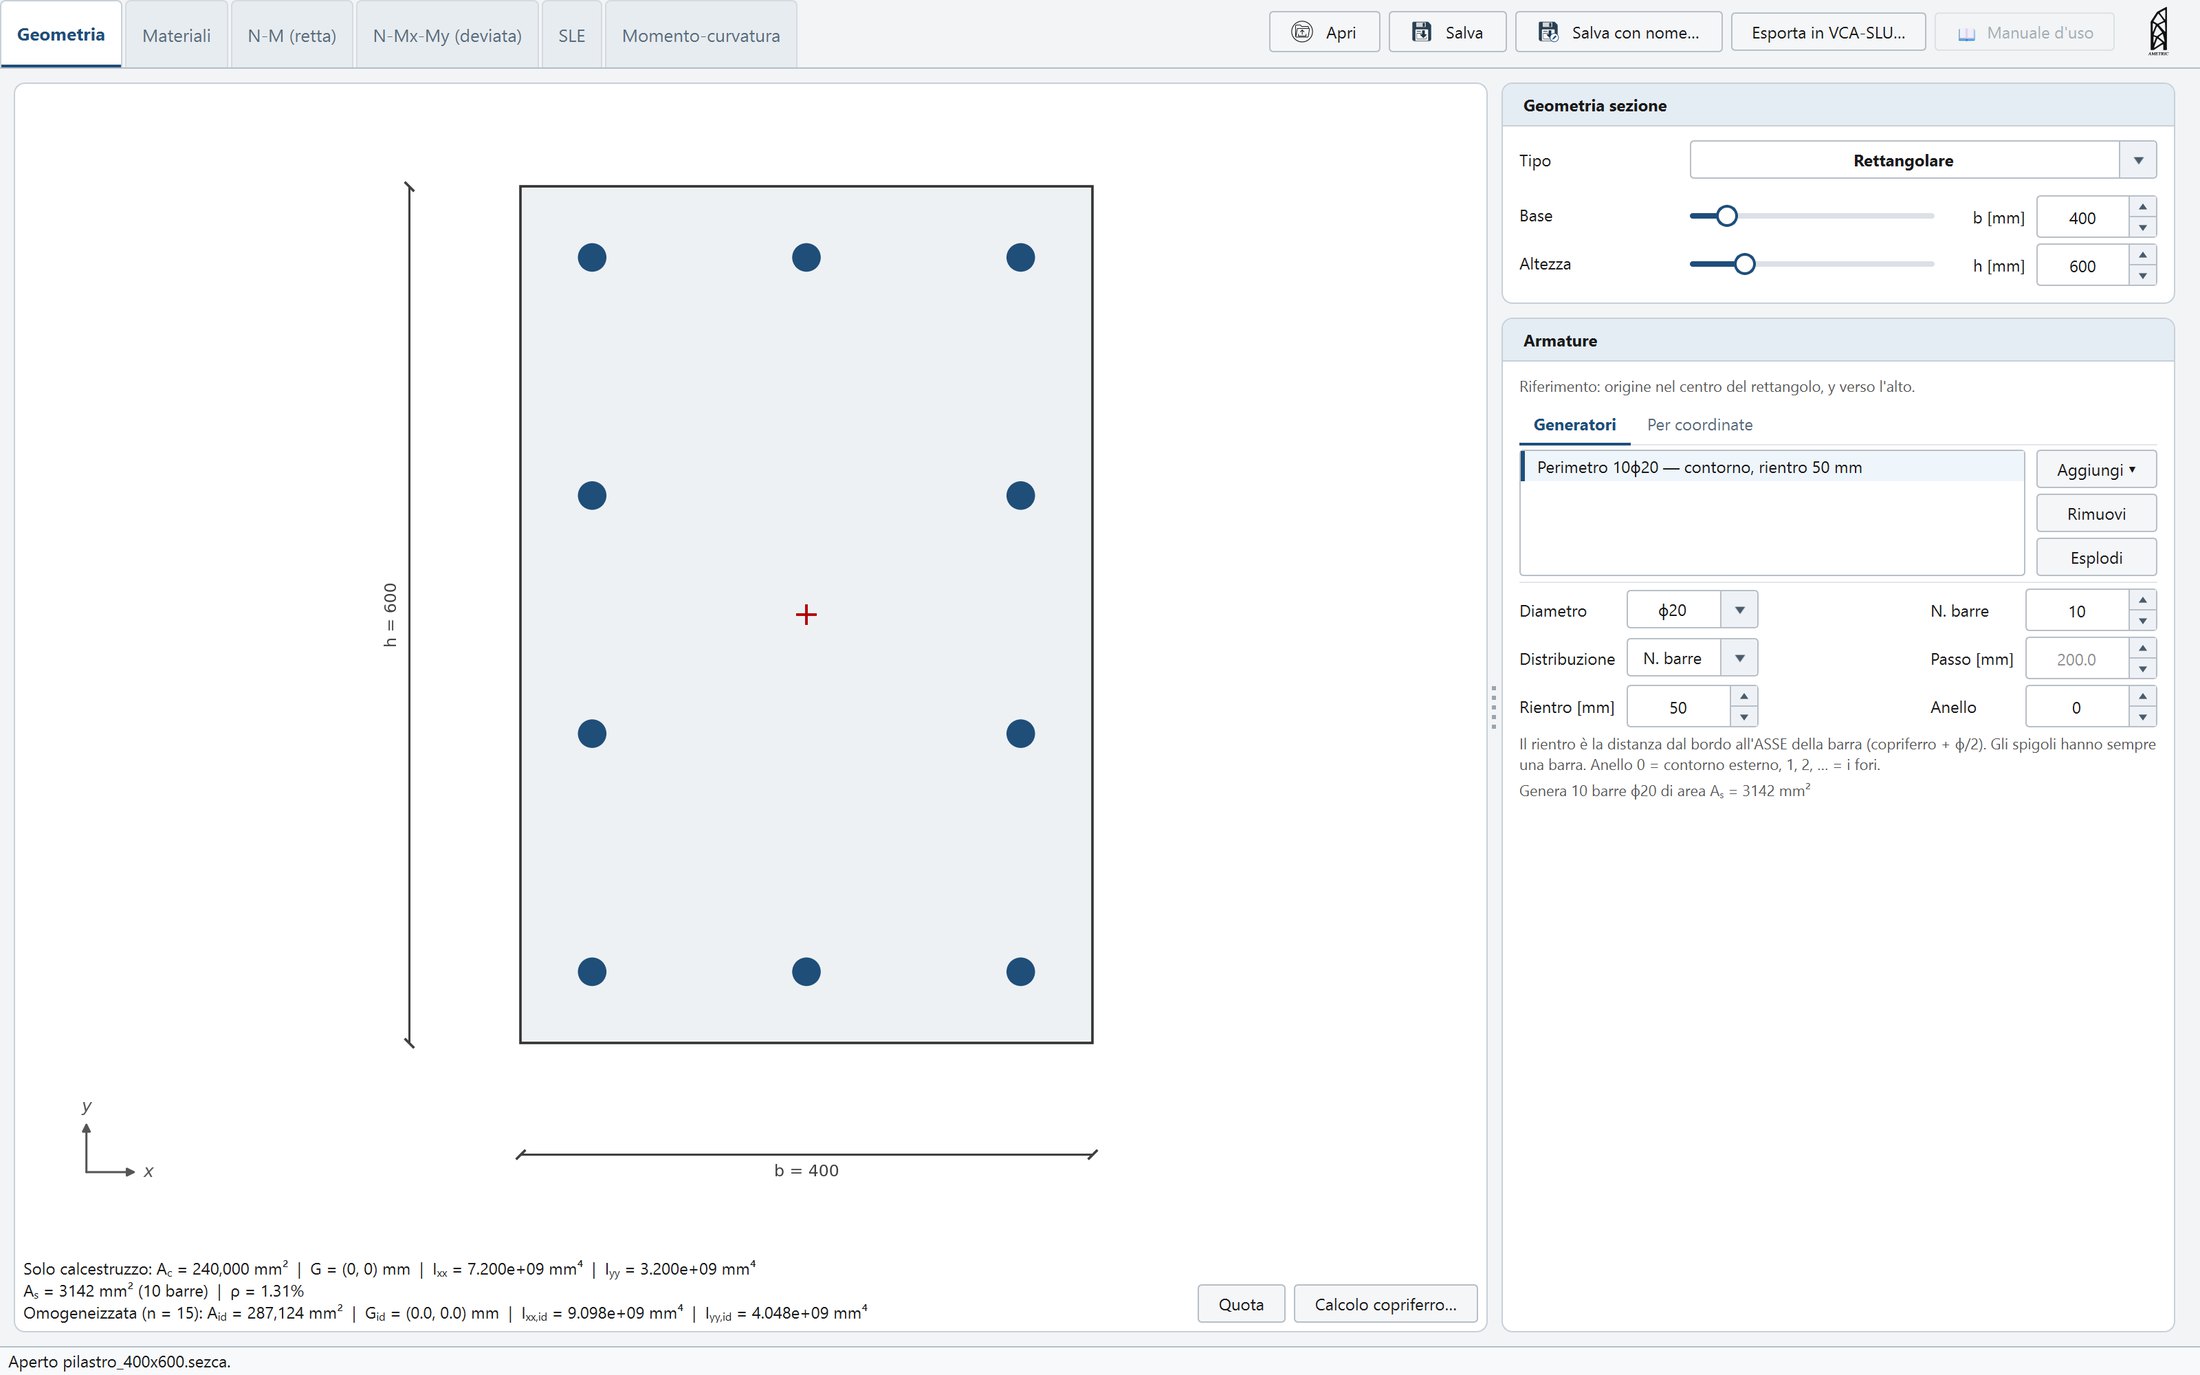Click the Esplodi button
This screenshot has height=1375, width=2200.
point(2096,557)
